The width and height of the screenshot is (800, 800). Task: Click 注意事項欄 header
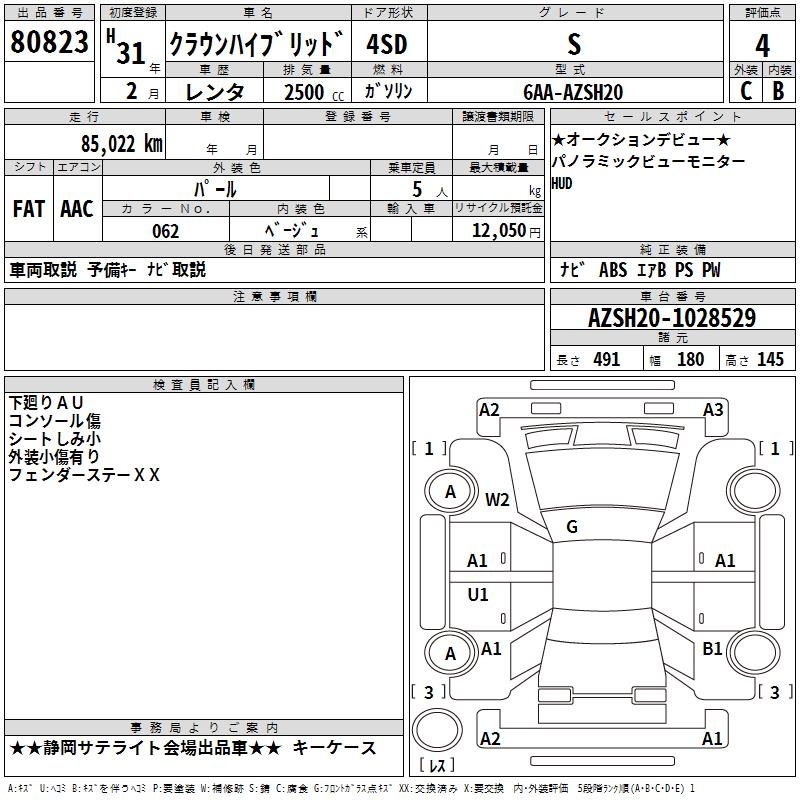tap(275, 296)
